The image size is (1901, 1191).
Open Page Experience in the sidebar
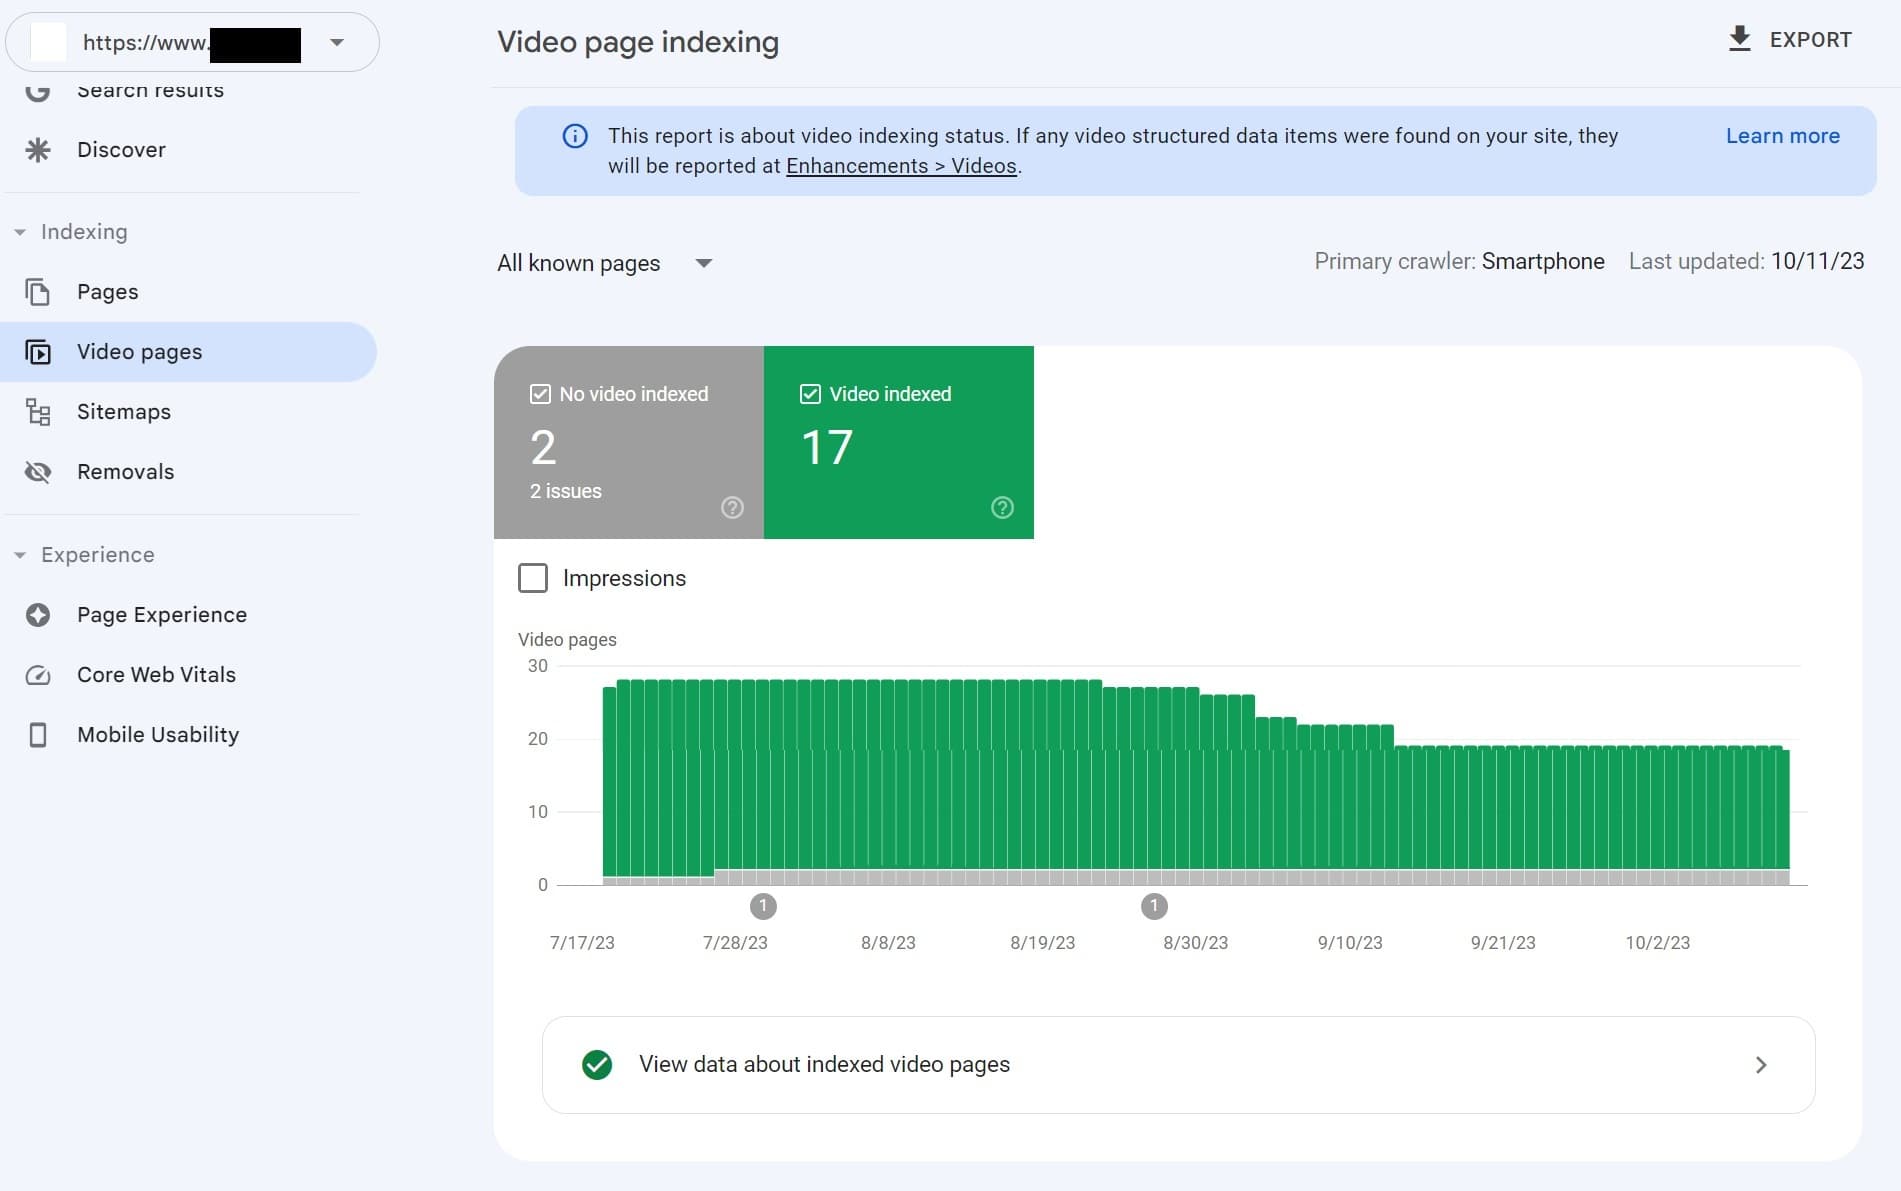tap(161, 615)
